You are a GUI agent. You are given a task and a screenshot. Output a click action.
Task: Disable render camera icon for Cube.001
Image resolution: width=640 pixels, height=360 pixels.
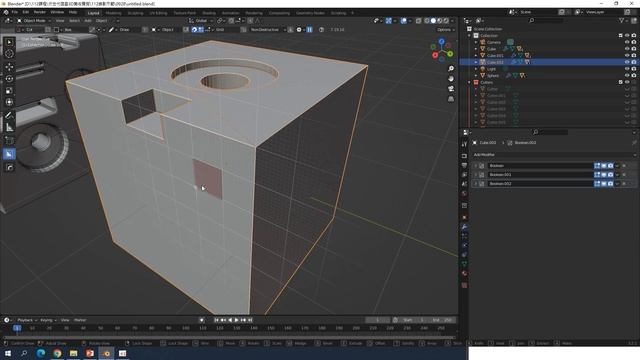[634, 56]
